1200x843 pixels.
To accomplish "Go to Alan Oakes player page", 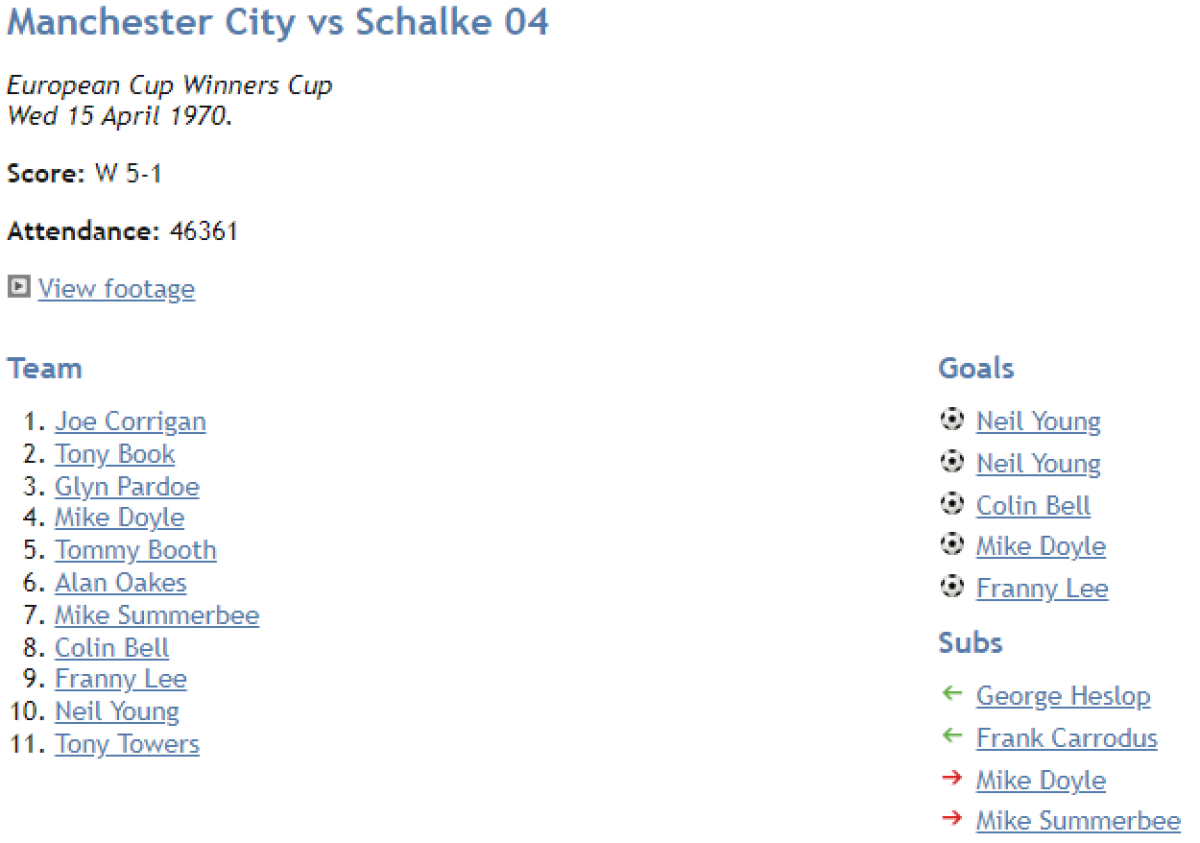I will pyautogui.click(x=120, y=583).
